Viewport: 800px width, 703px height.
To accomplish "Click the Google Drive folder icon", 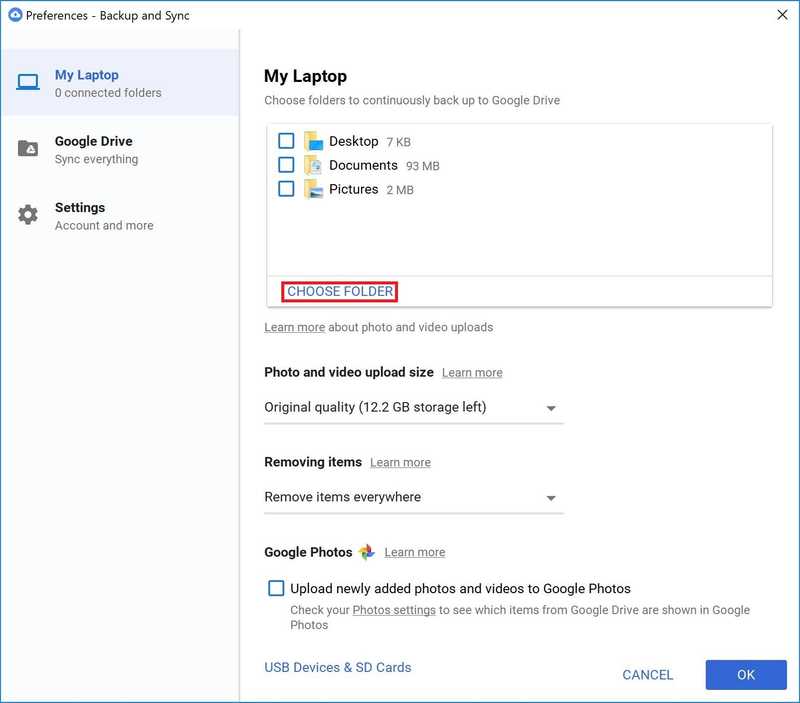I will (28, 149).
